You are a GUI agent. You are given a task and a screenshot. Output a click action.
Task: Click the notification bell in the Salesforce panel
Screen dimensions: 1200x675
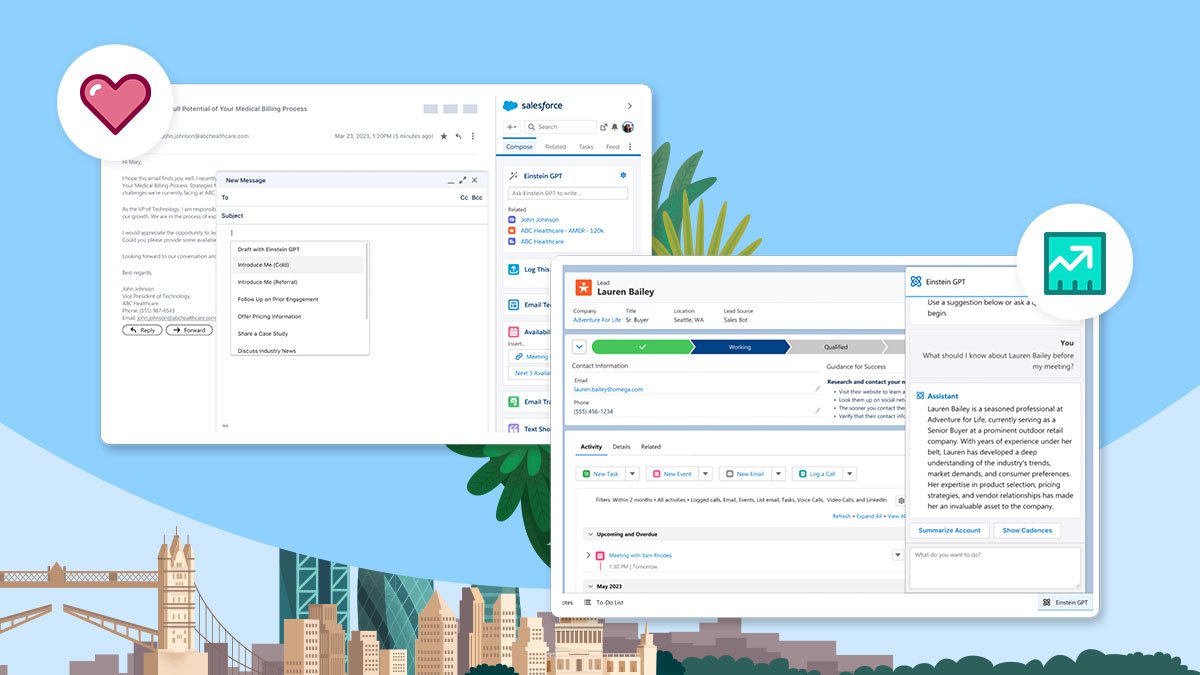[x=614, y=127]
